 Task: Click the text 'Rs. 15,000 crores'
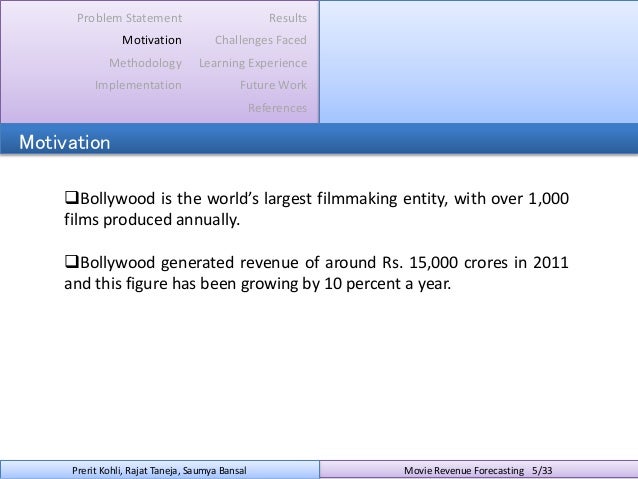click(445, 262)
